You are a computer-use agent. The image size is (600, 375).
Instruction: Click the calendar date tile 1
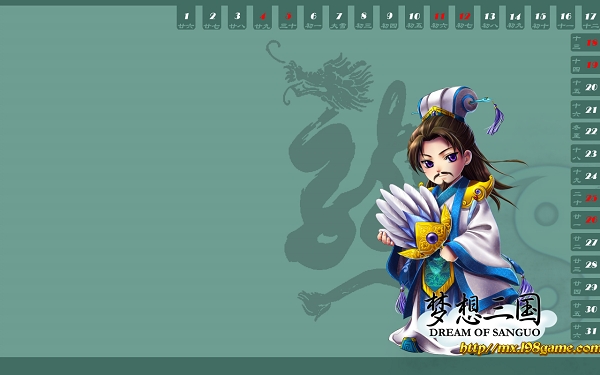(x=186, y=18)
